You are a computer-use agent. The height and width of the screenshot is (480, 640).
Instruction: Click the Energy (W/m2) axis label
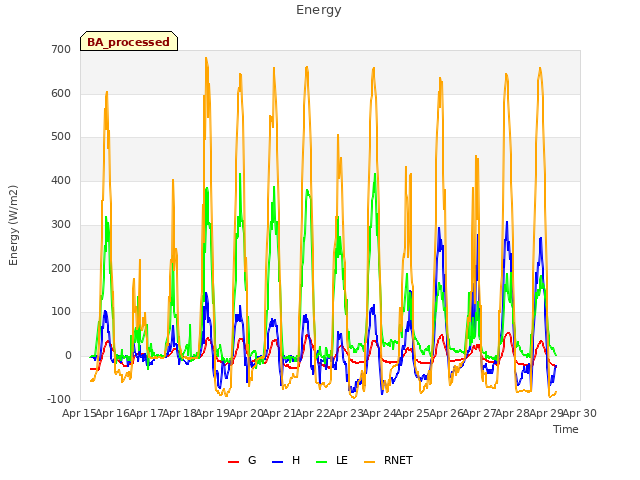[x=13, y=225]
